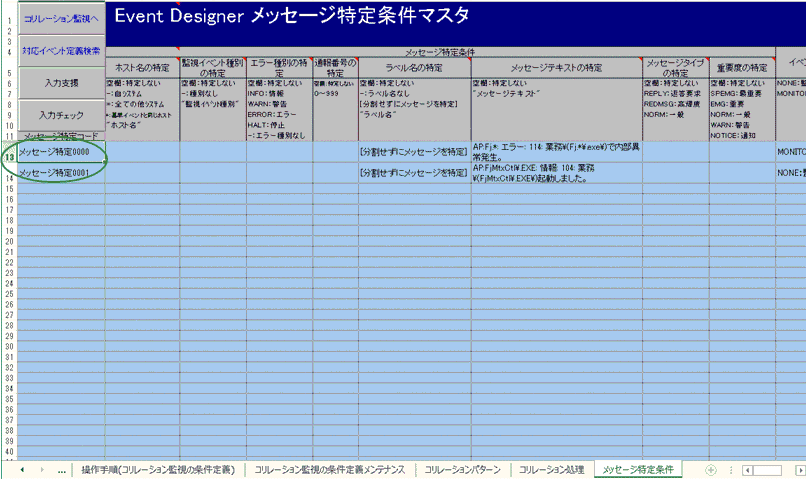Open hidden sheet tabs via ellipsis
This screenshot has height=479, width=806.
(62, 470)
